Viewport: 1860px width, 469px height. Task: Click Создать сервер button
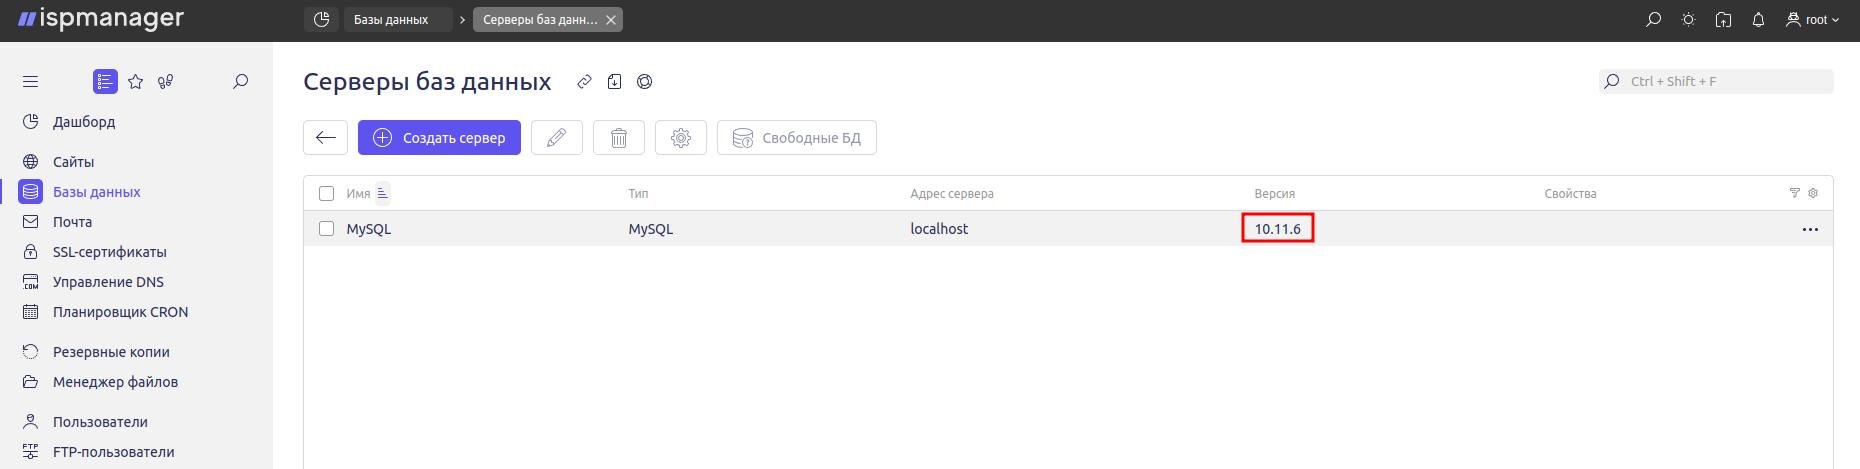(x=439, y=138)
